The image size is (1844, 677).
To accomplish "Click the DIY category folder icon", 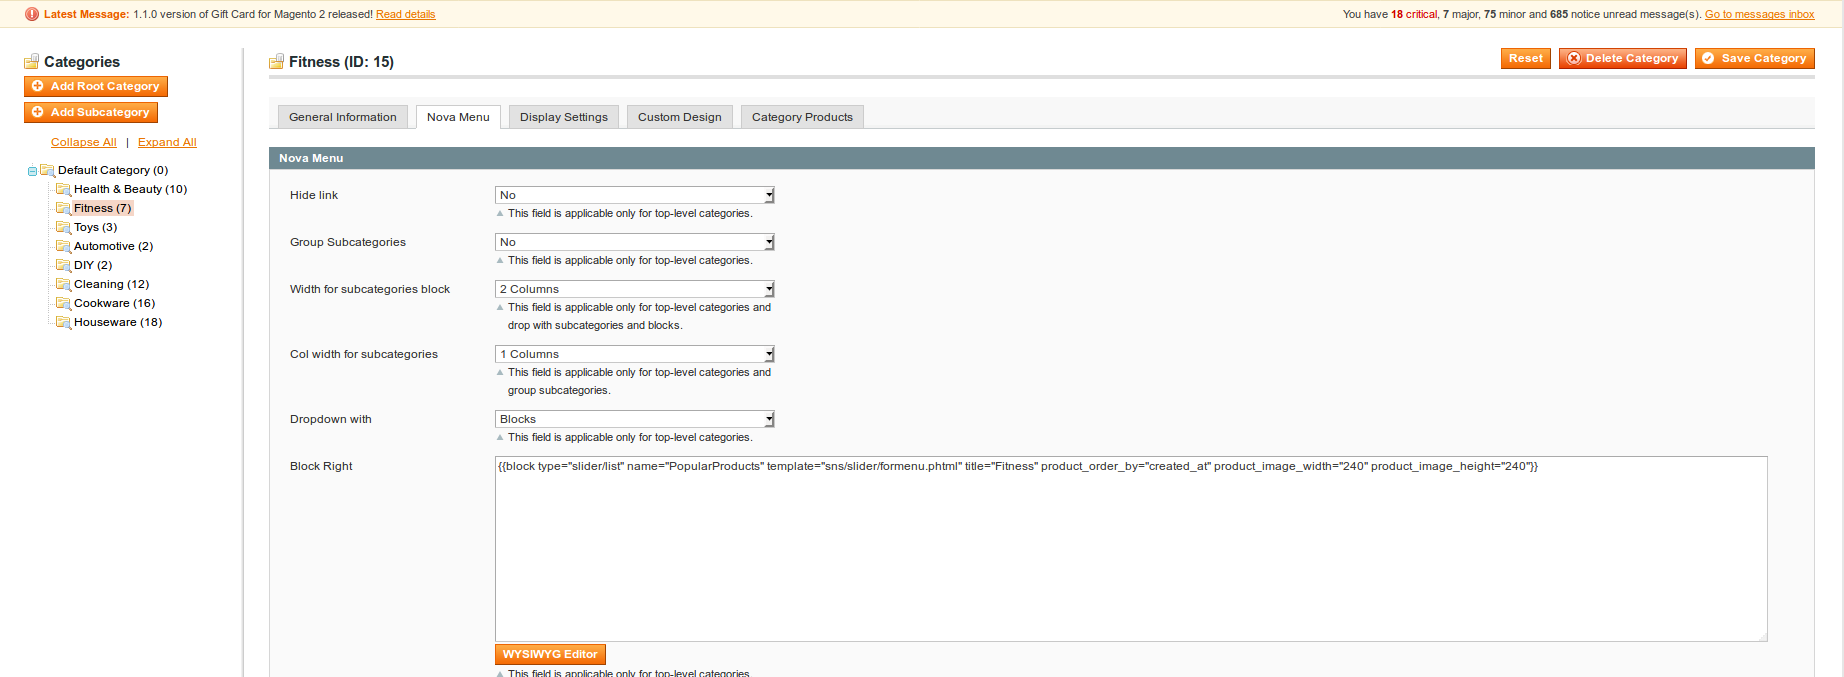I will click(63, 265).
